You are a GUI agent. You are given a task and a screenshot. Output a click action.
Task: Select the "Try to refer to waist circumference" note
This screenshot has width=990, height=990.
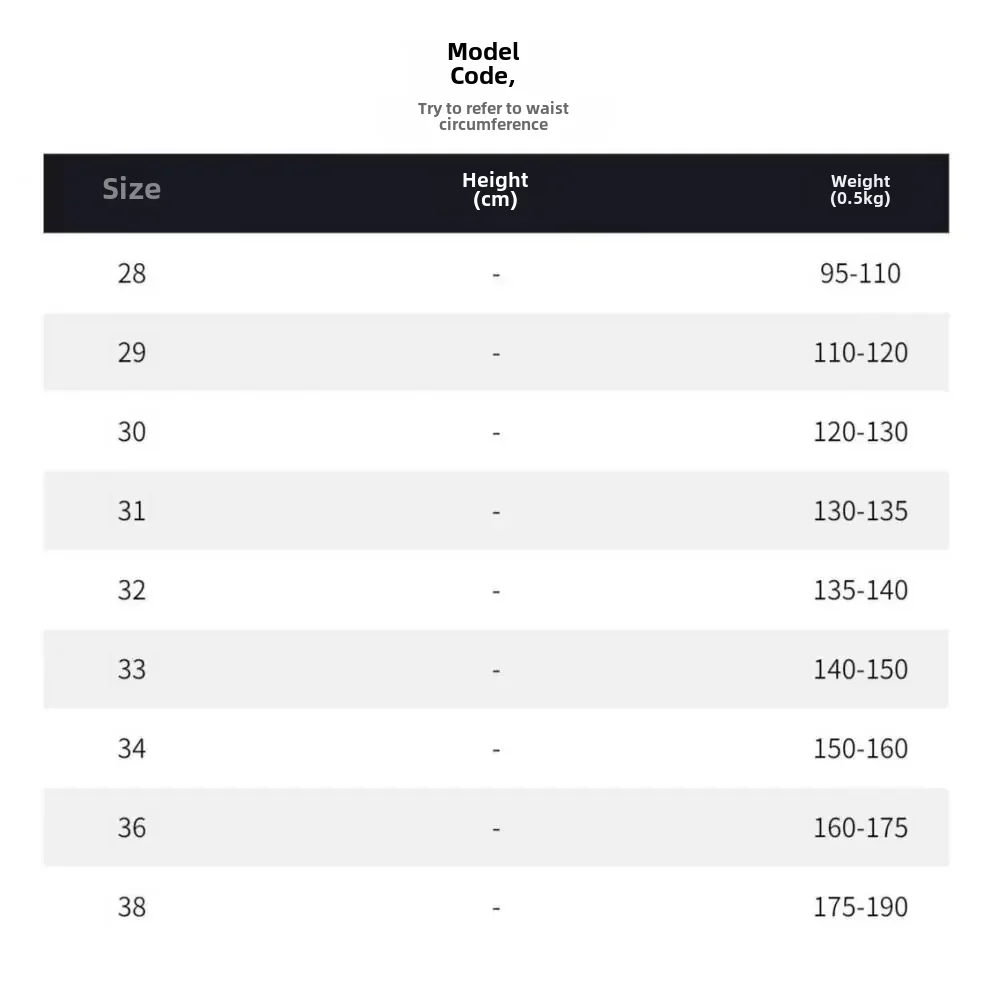point(493,116)
